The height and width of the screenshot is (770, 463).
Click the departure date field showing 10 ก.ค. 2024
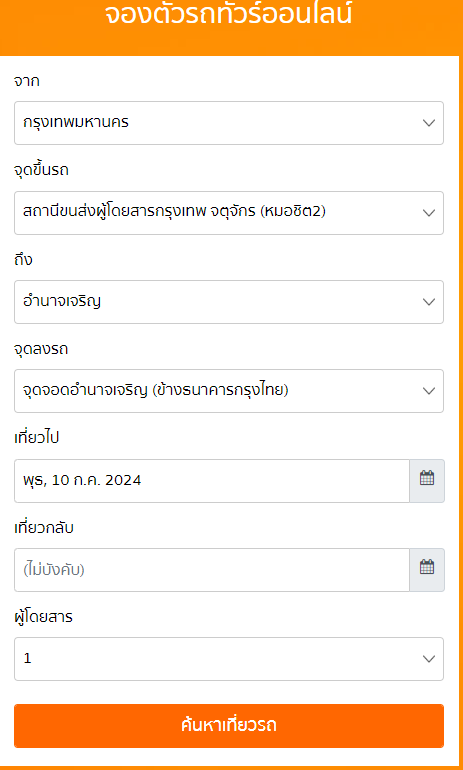point(212,481)
